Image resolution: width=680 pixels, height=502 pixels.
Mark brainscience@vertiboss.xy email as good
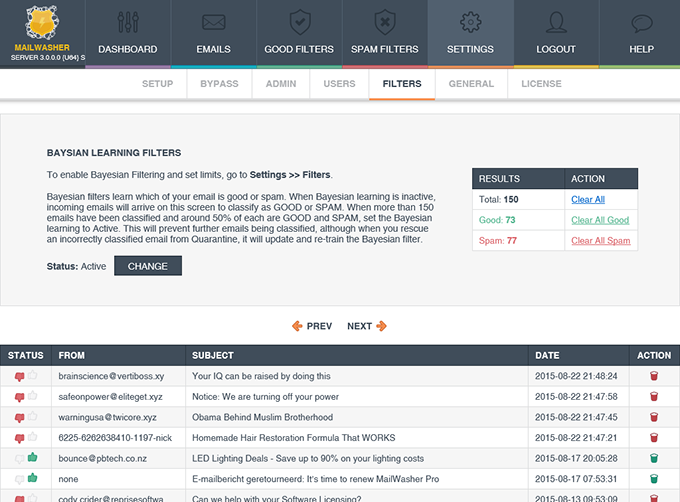pos(33,375)
